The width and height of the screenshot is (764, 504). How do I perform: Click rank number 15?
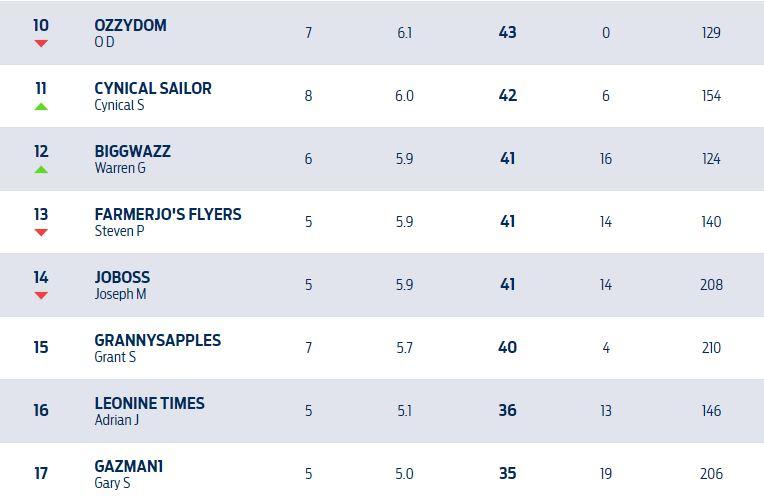click(x=41, y=348)
